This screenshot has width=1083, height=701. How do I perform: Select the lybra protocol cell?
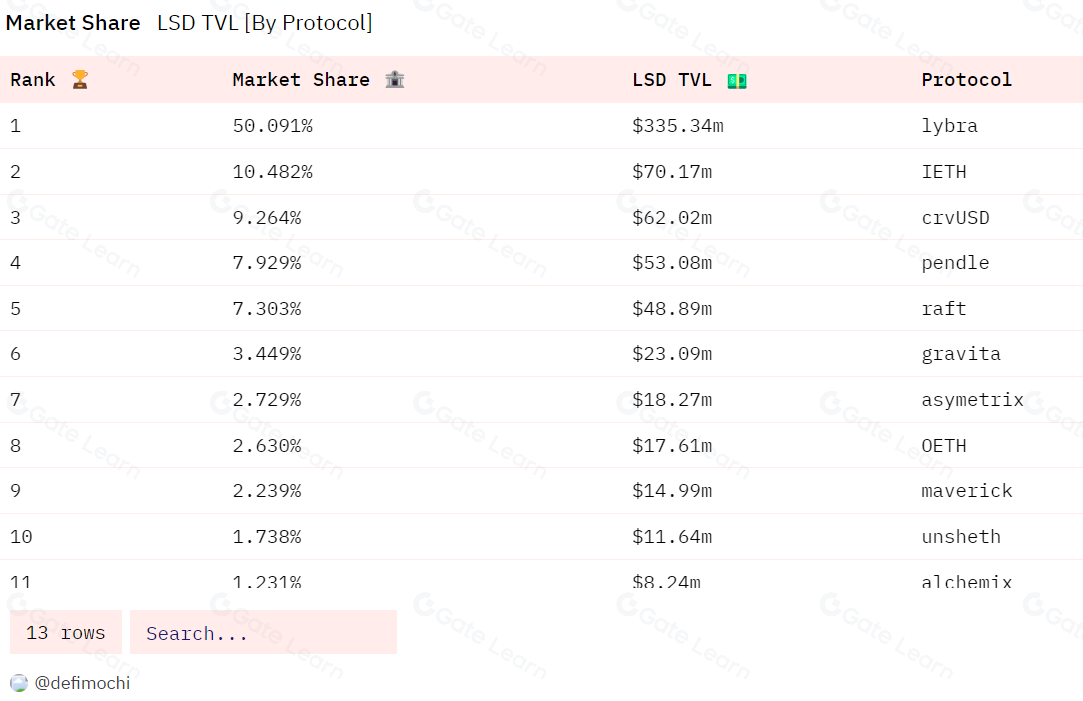coord(949,126)
